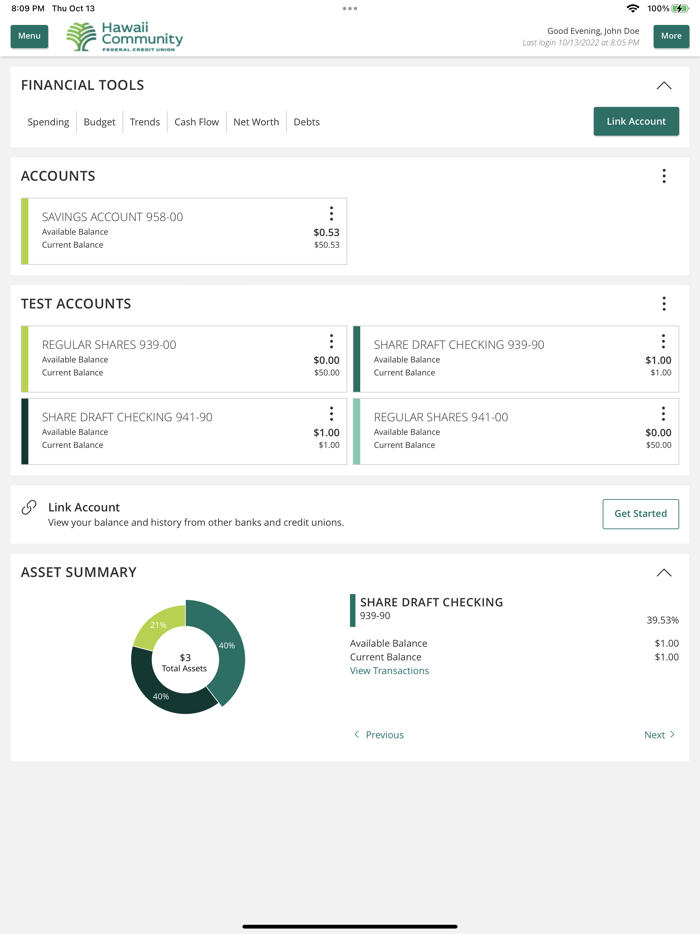
Task: Open options for Share Draft Checking 941-90
Action: (x=331, y=413)
